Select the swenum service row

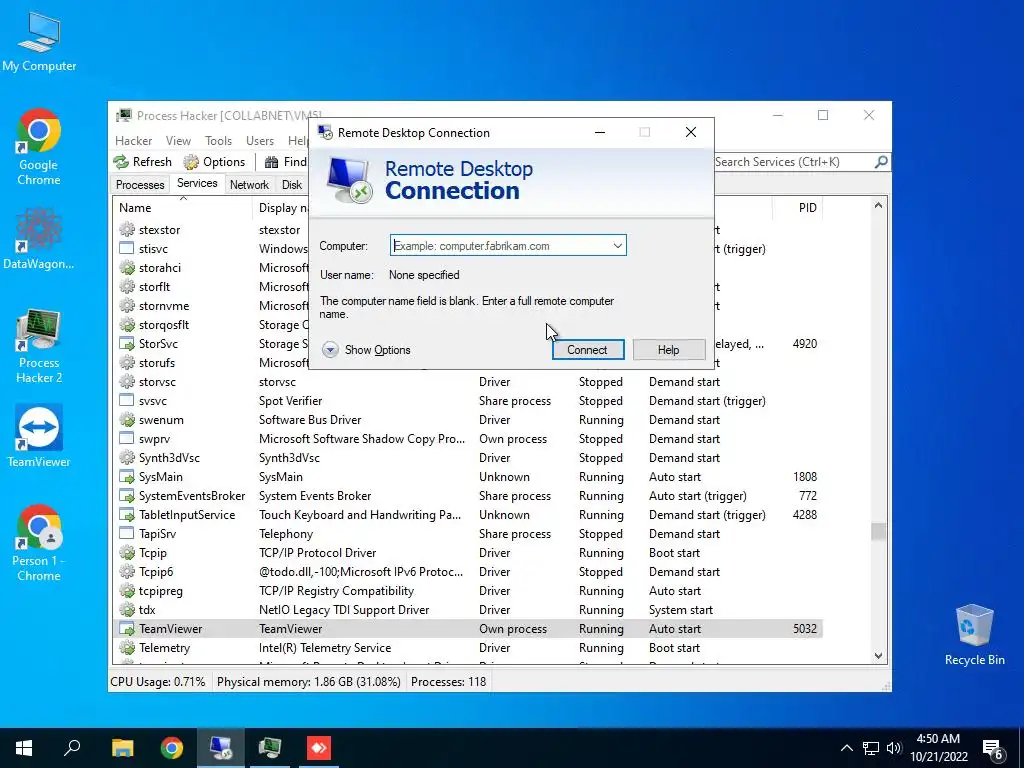pos(468,420)
